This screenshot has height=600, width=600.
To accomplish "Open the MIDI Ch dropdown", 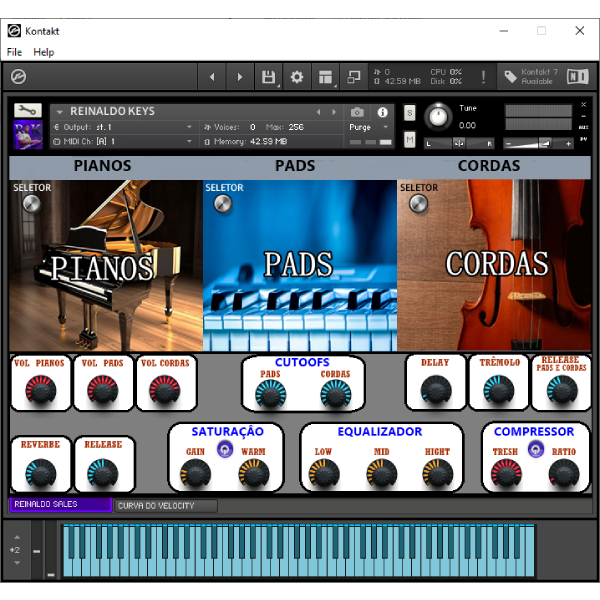I will pos(123,142).
